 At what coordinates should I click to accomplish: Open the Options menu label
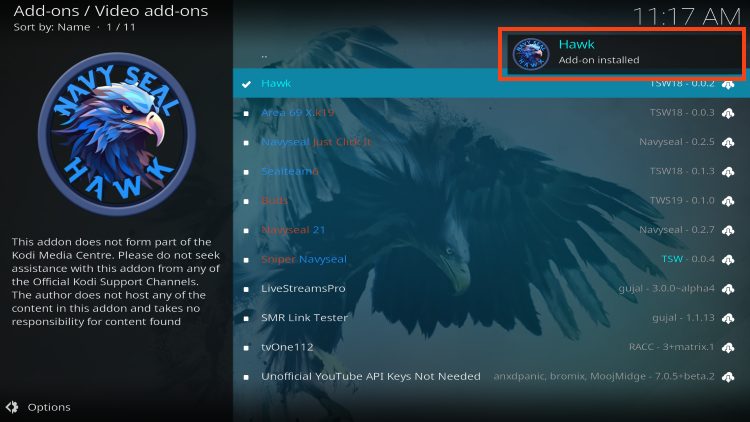coord(49,407)
